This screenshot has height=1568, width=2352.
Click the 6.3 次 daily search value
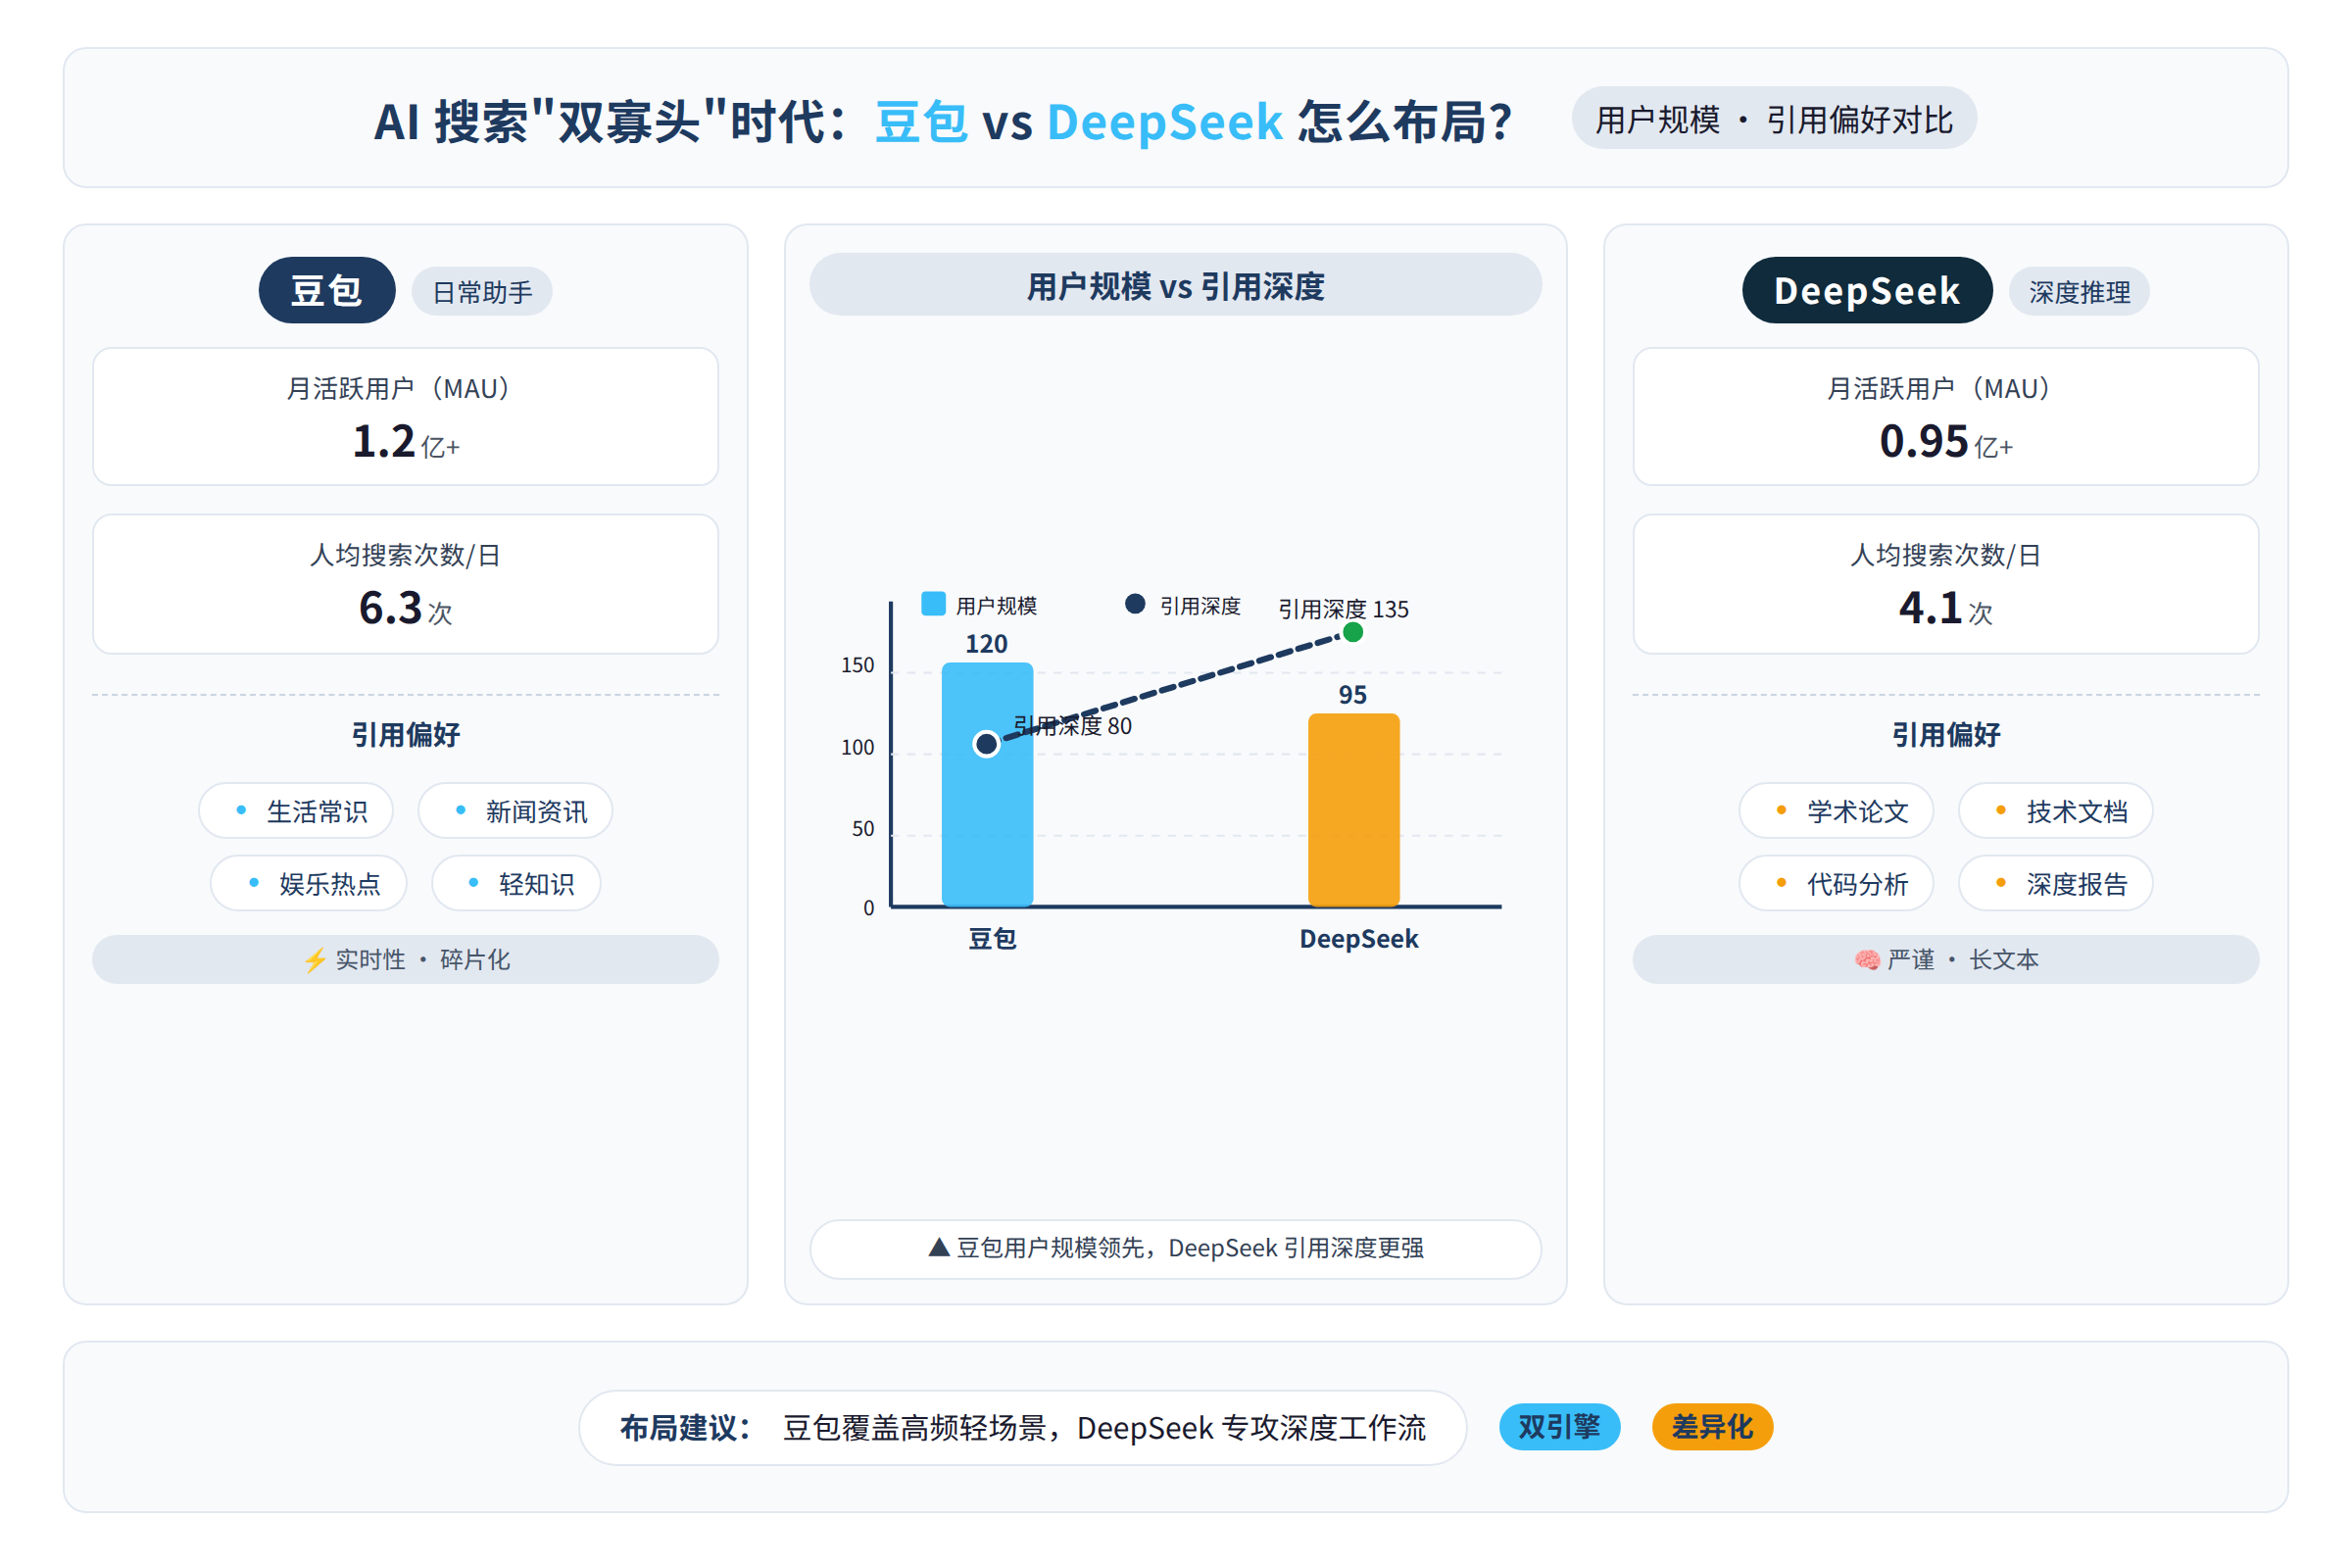[406, 608]
